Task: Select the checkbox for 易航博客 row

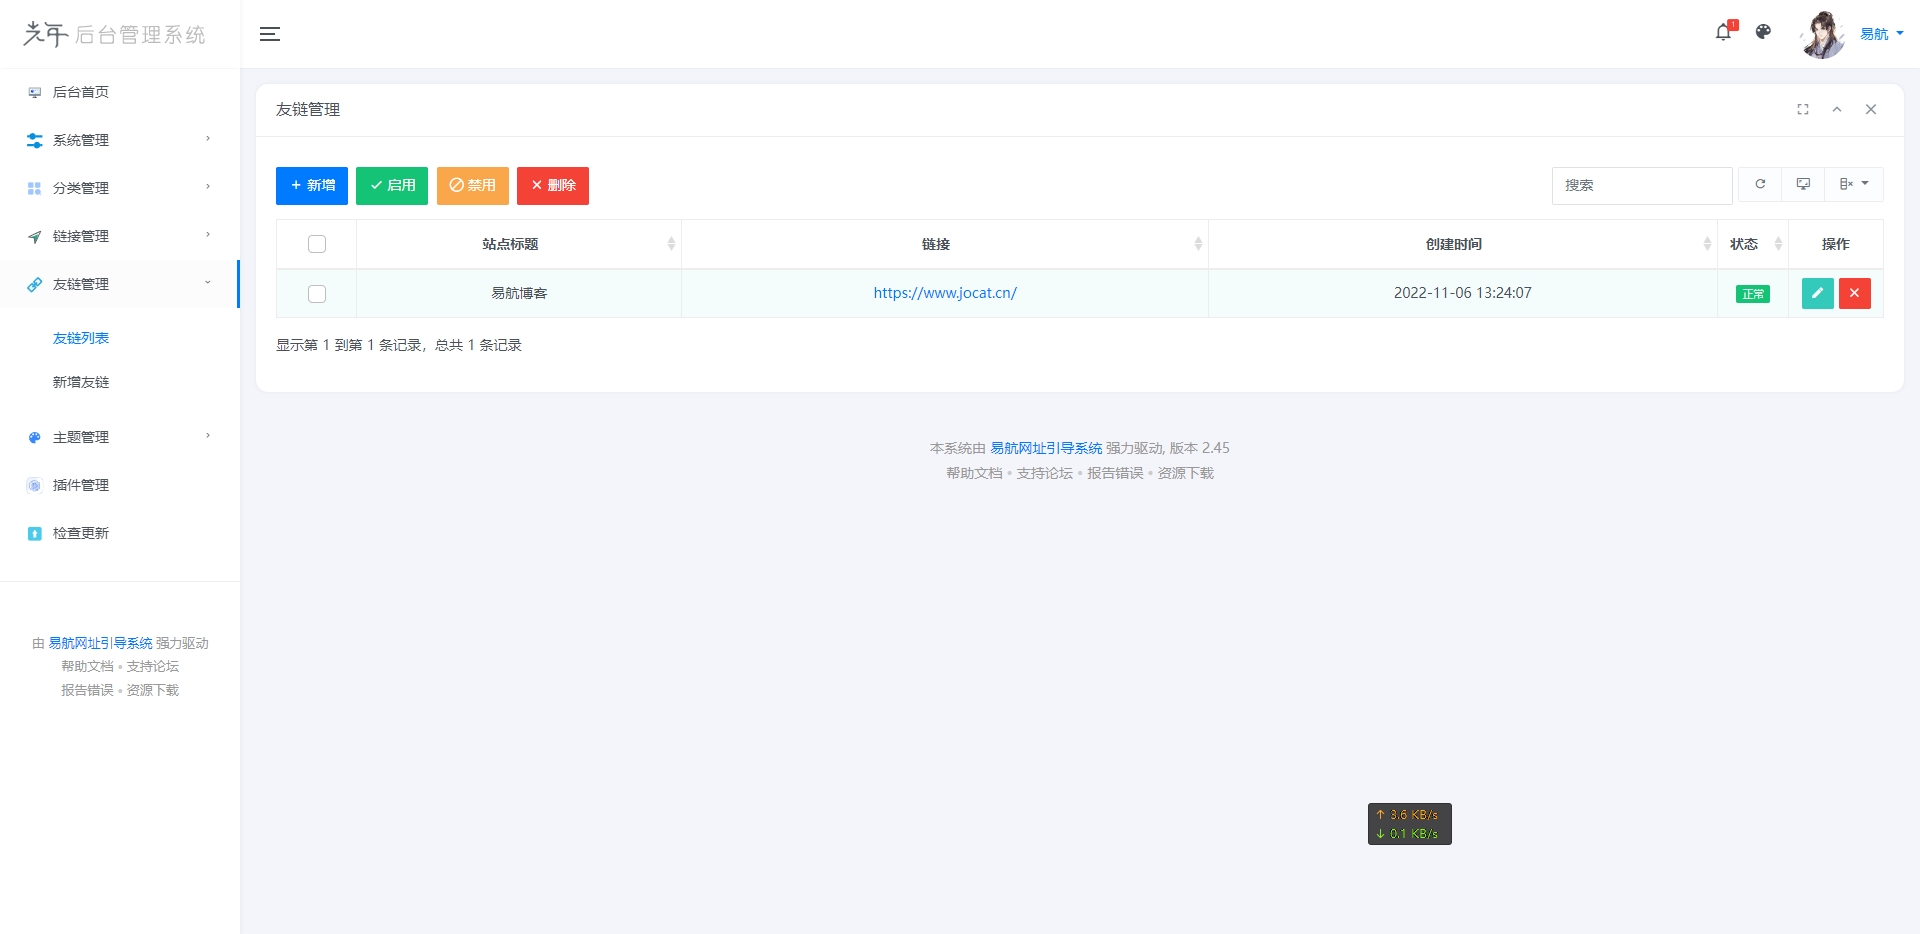Action: pyautogui.click(x=317, y=294)
